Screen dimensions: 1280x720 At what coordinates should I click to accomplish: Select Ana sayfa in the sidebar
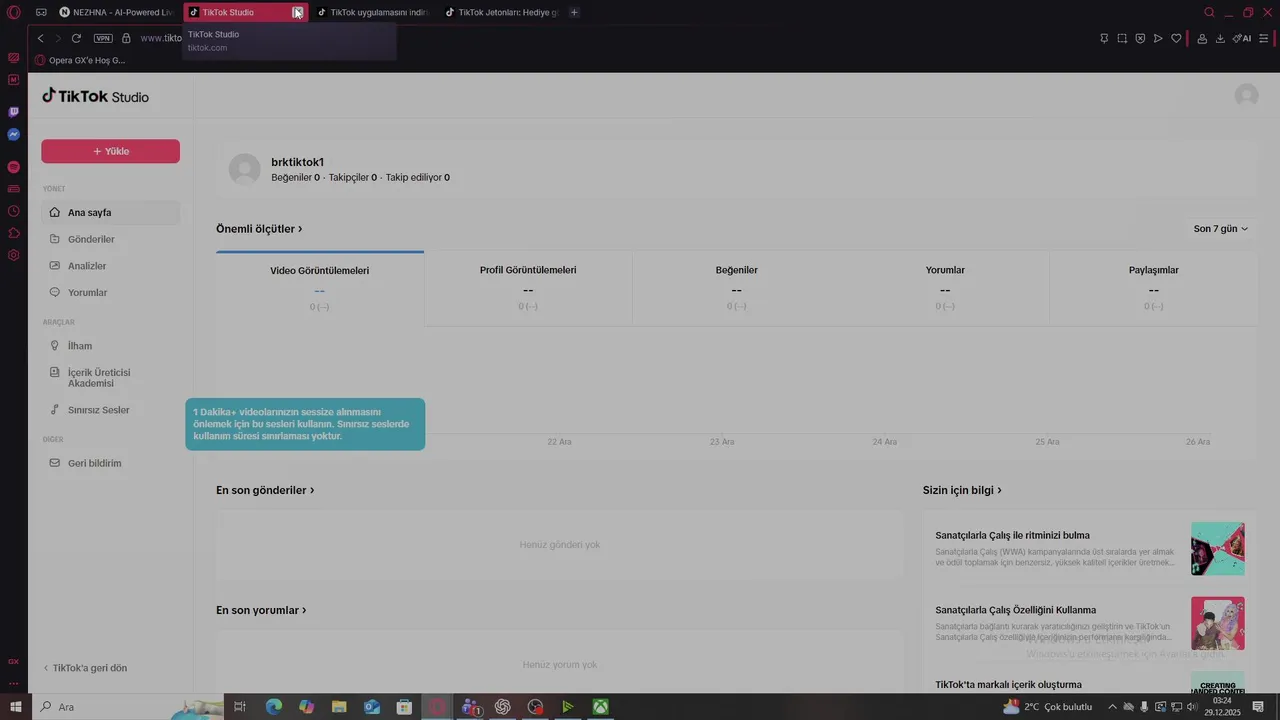click(110, 212)
